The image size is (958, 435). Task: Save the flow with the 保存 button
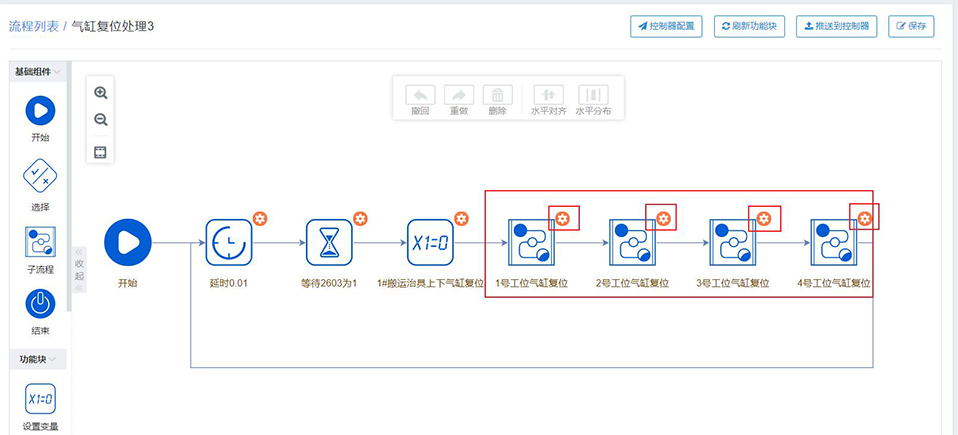coord(911,26)
